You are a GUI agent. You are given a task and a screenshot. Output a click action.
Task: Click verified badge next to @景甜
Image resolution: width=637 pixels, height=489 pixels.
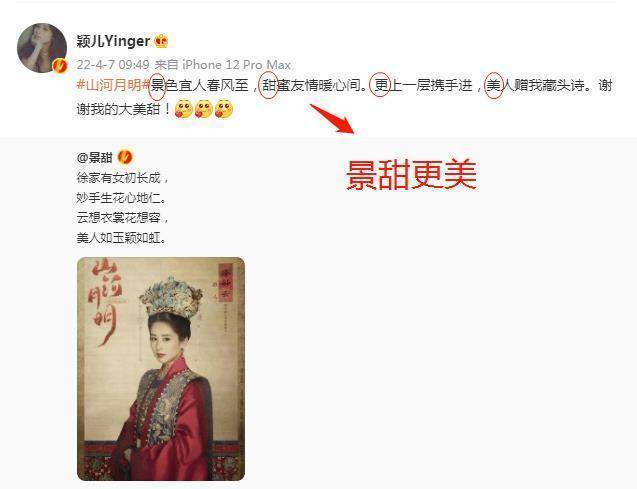click(x=125, y=157)
